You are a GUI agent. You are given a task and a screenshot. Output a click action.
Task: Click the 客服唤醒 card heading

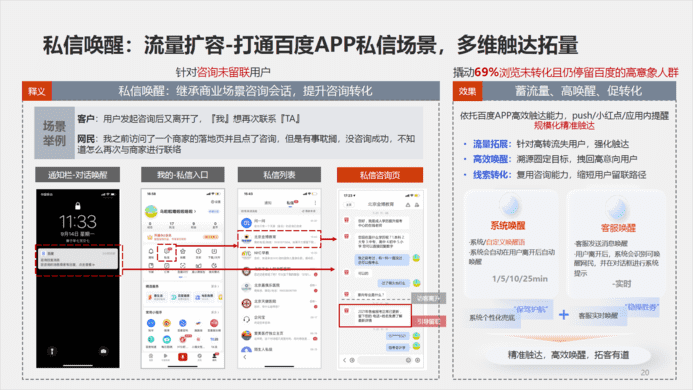click(x=618, y=228)
